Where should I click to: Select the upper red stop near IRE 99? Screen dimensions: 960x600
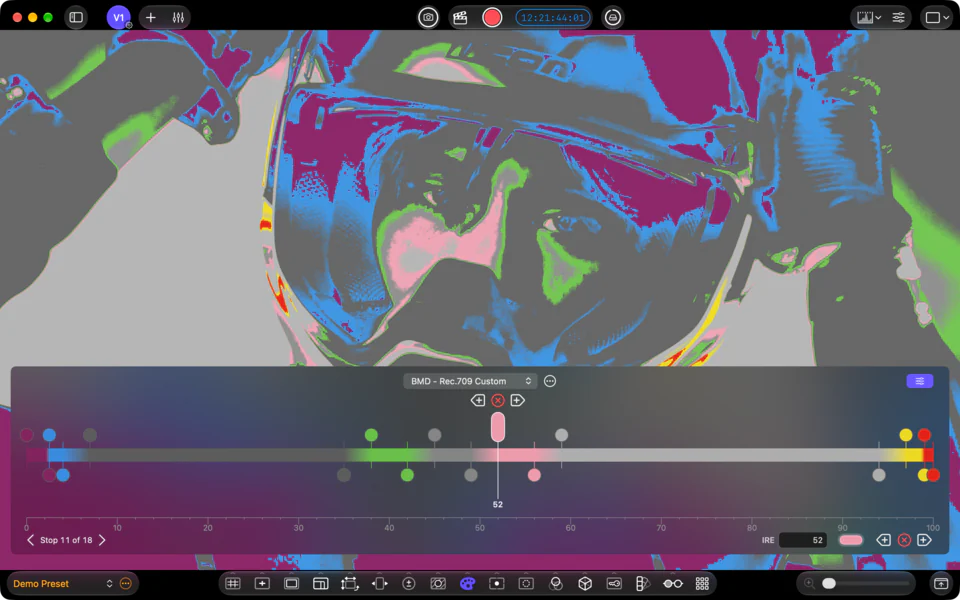click(924, 435)
